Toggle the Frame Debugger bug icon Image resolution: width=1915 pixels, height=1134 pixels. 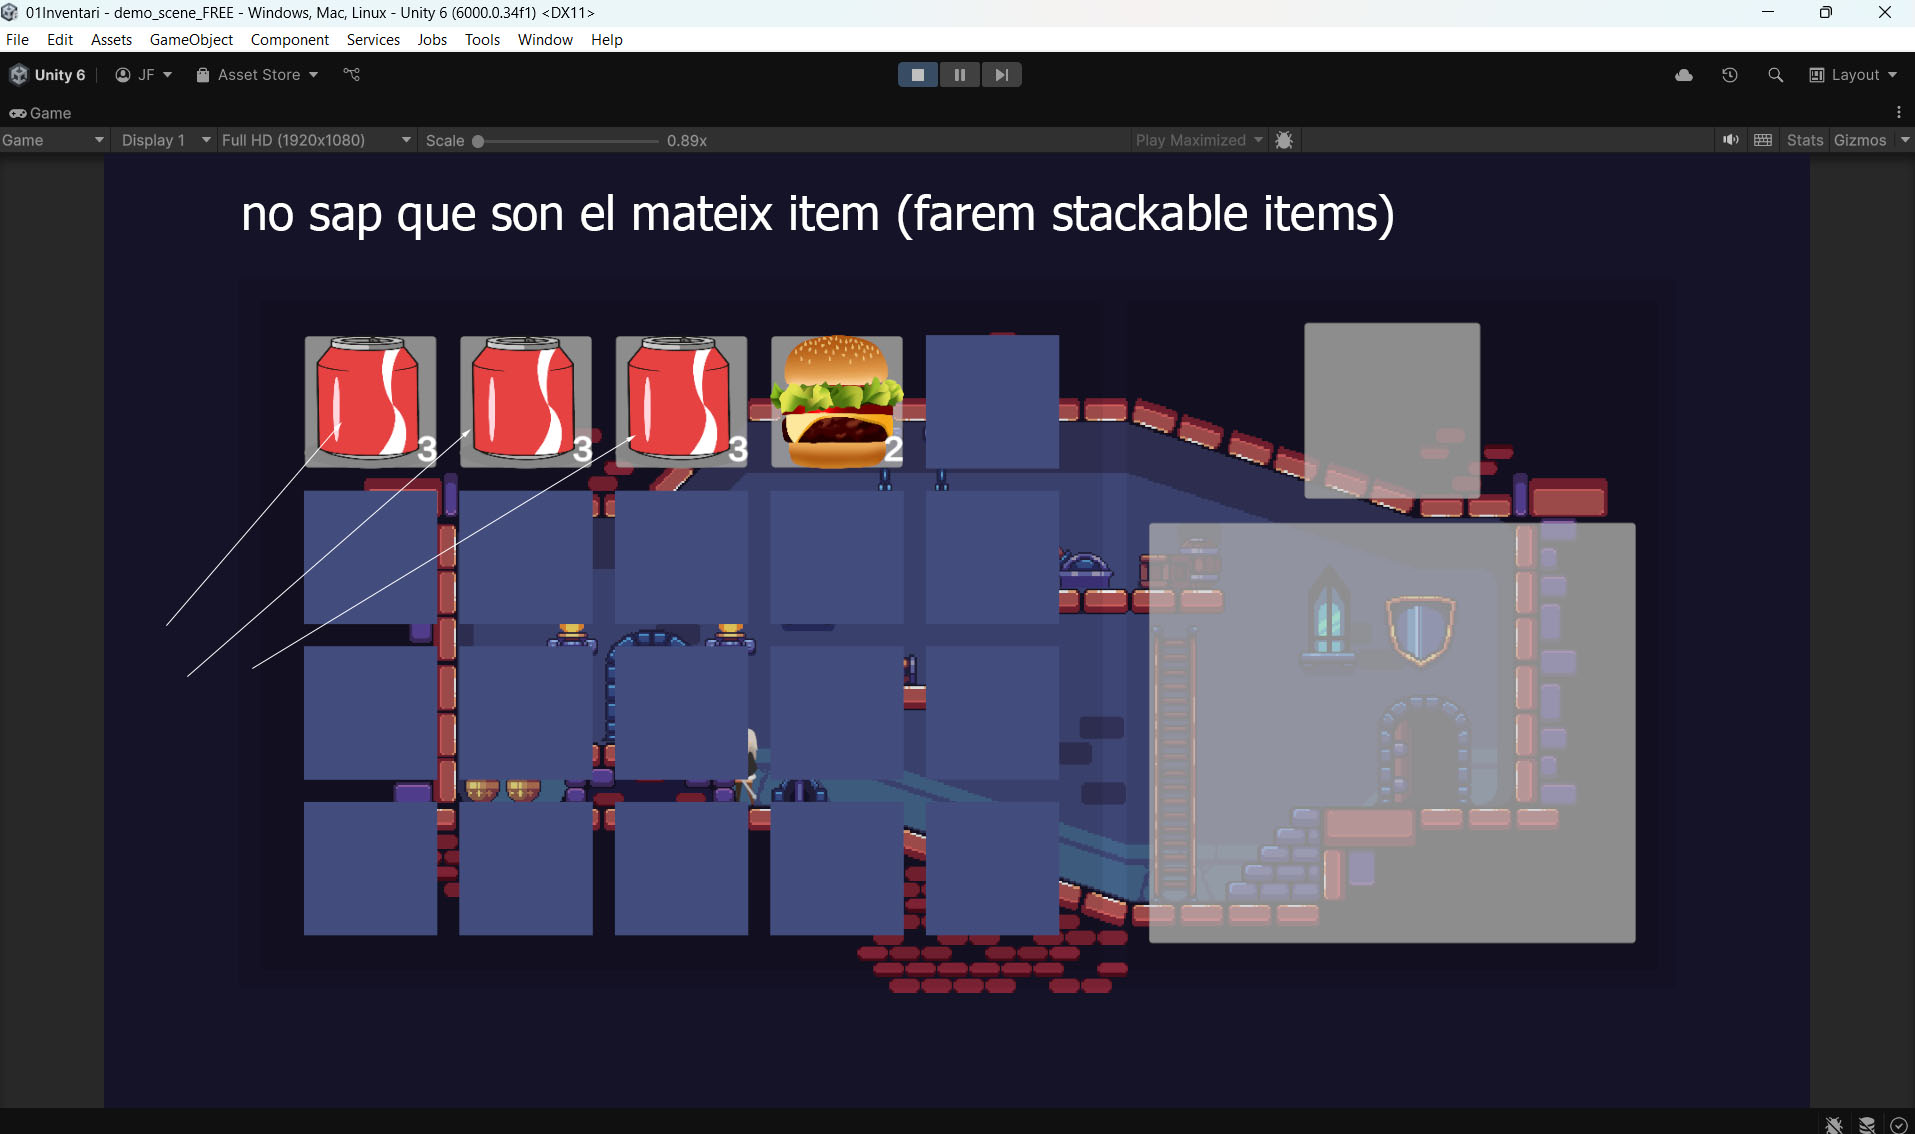pyautogui.click(x=1285, y=140)
